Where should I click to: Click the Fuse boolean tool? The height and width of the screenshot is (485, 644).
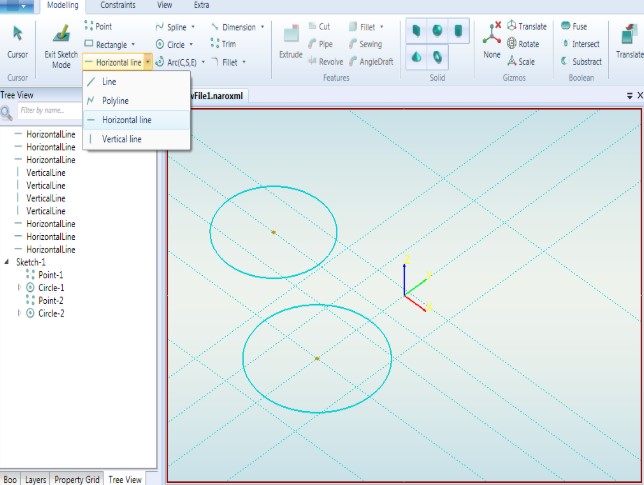click(573, 26)
